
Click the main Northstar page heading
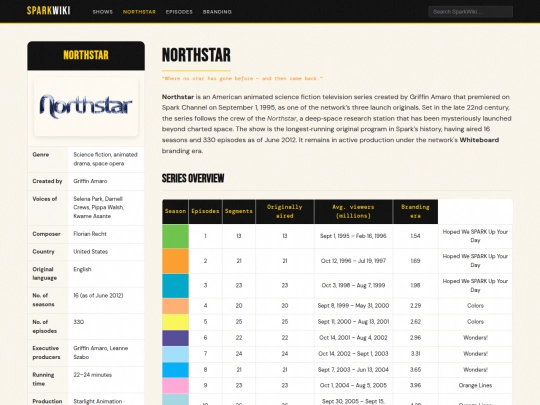click(x=196, y=55)
